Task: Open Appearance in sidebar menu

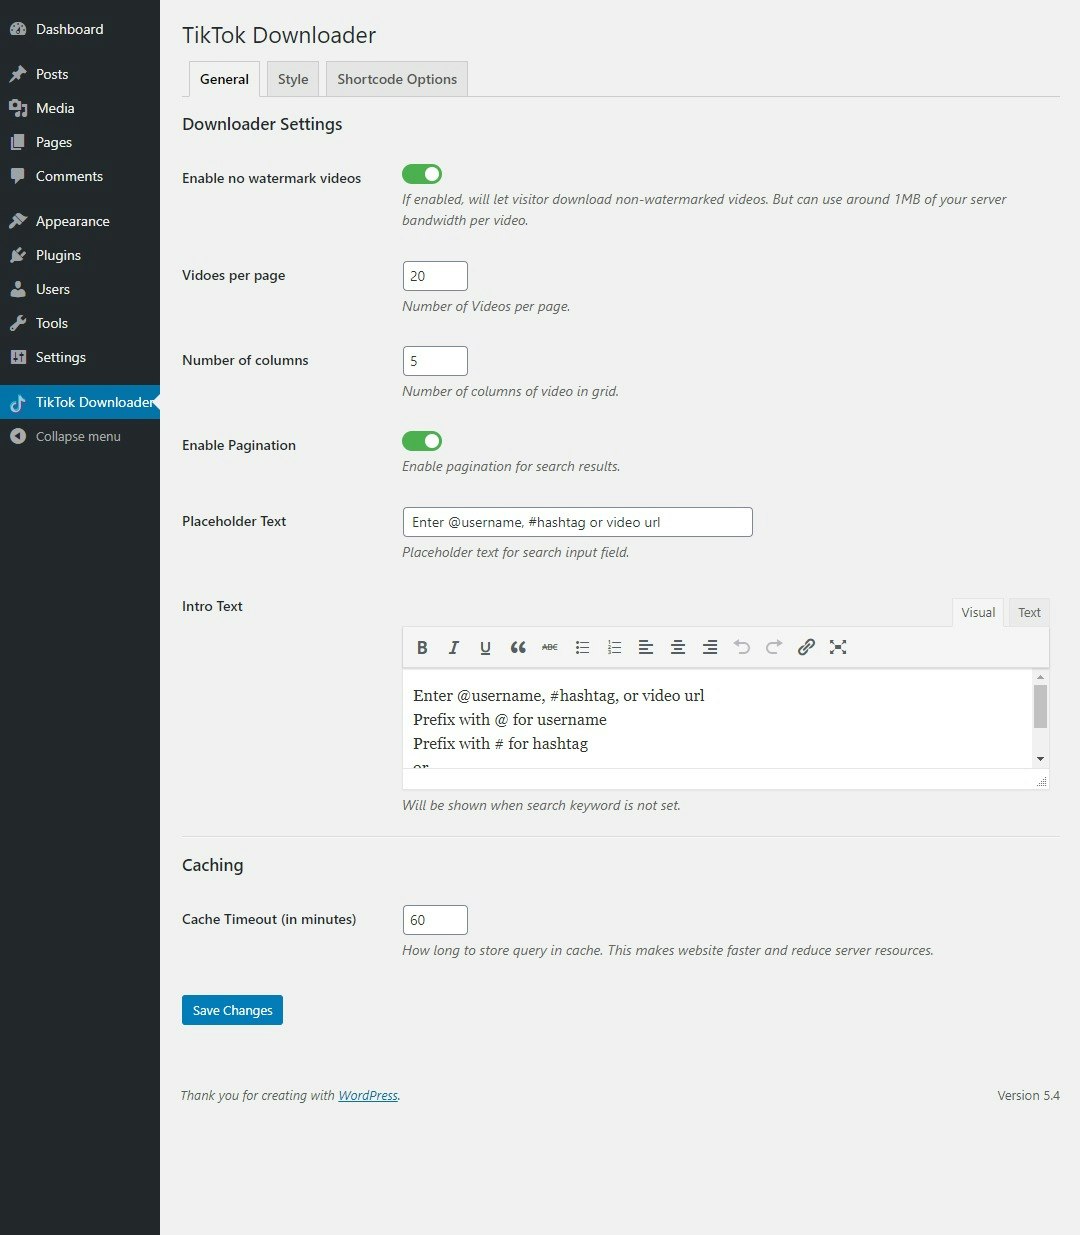Action: (x=80, y=221)
